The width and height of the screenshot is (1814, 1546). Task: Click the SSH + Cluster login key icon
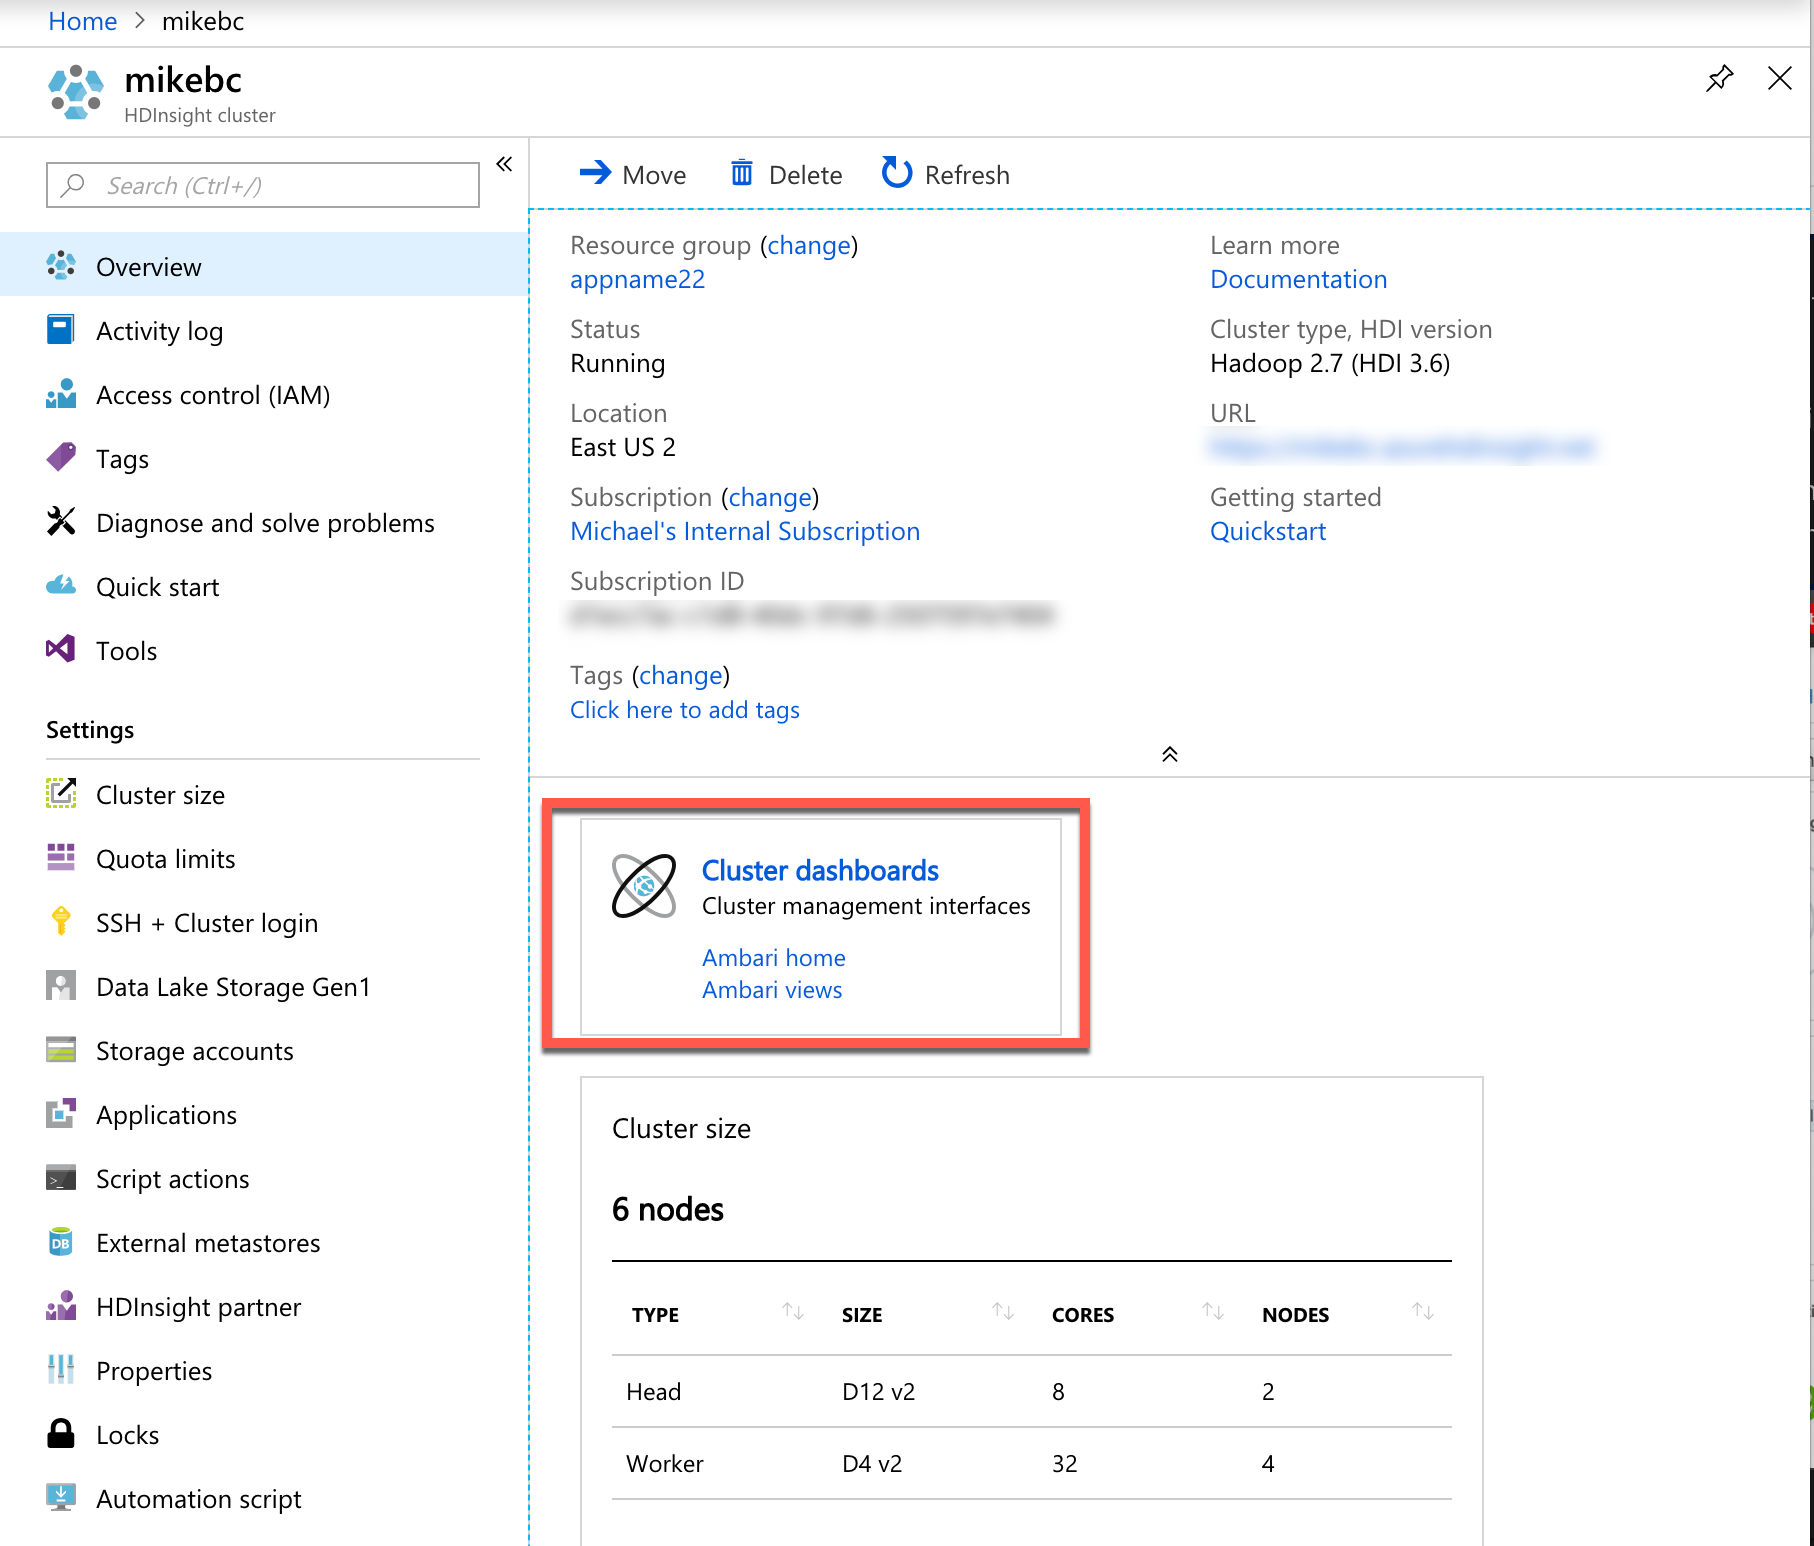(61, 921)
